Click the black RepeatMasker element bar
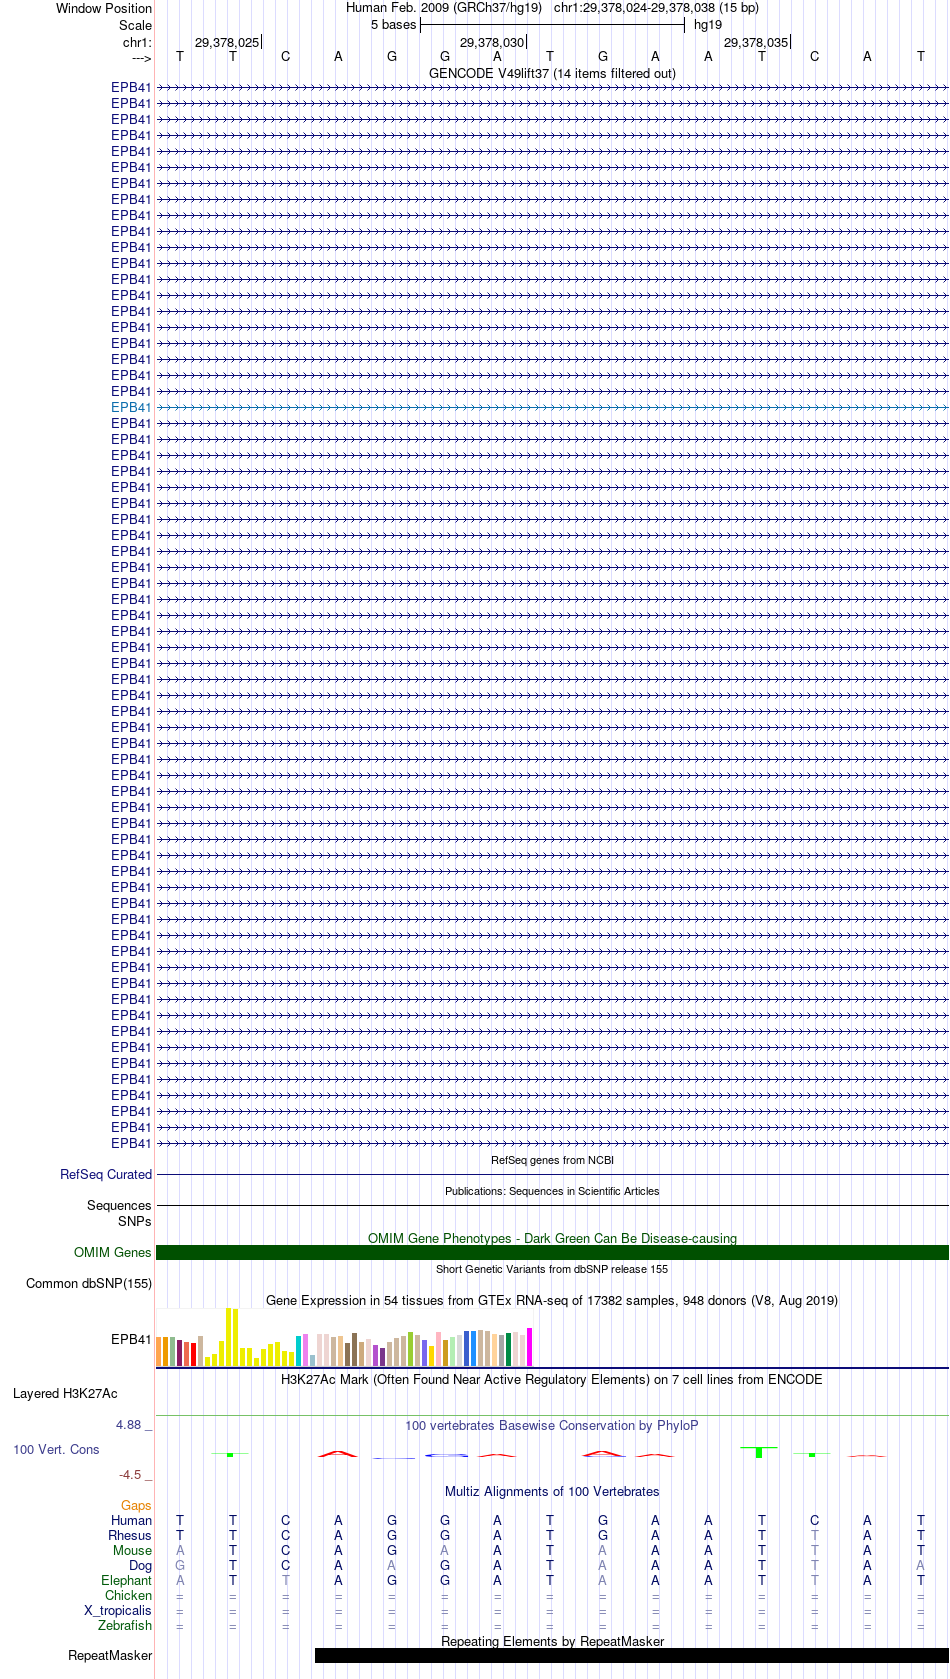Image resolution: width=950 pixels, height=1679 pixels. point(632,1655)
